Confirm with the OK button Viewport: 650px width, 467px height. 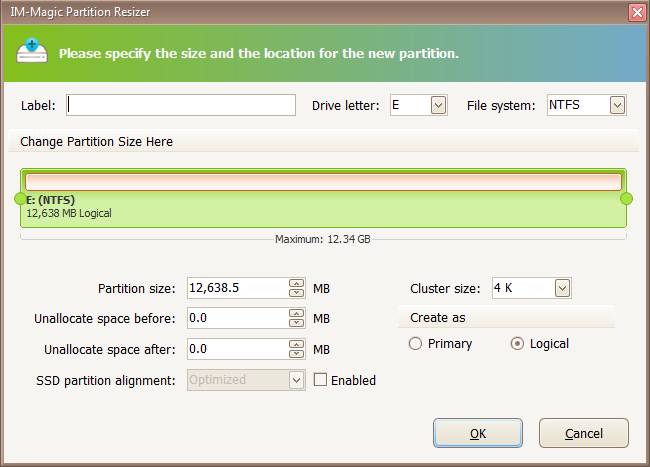tap(478, 433)
